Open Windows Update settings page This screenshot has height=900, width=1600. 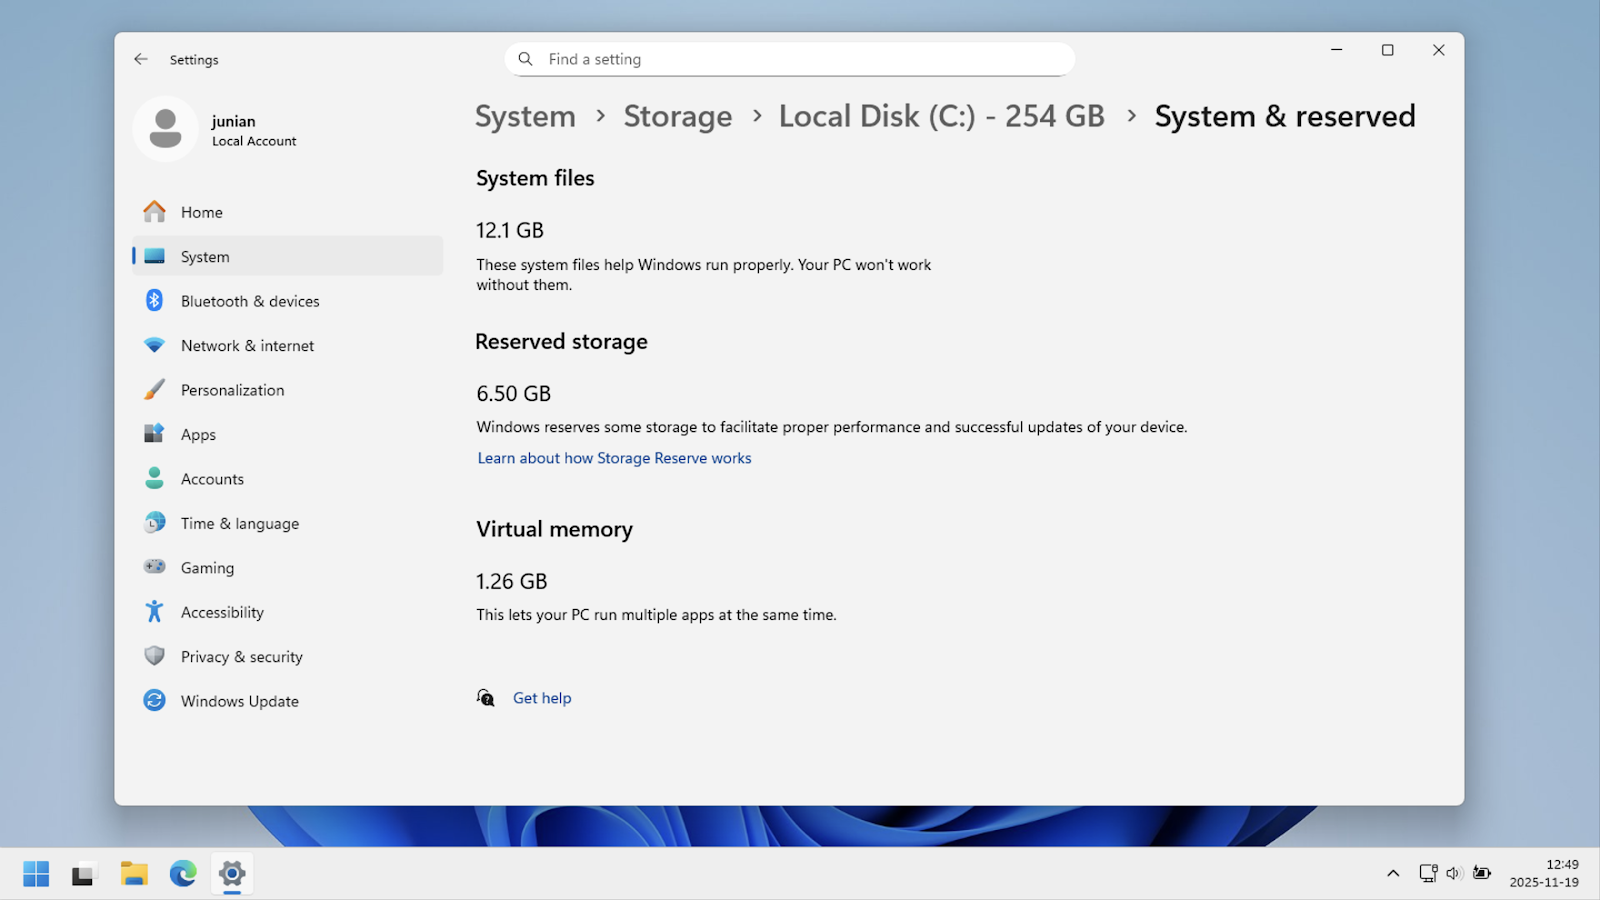click(x=287, y=700)
